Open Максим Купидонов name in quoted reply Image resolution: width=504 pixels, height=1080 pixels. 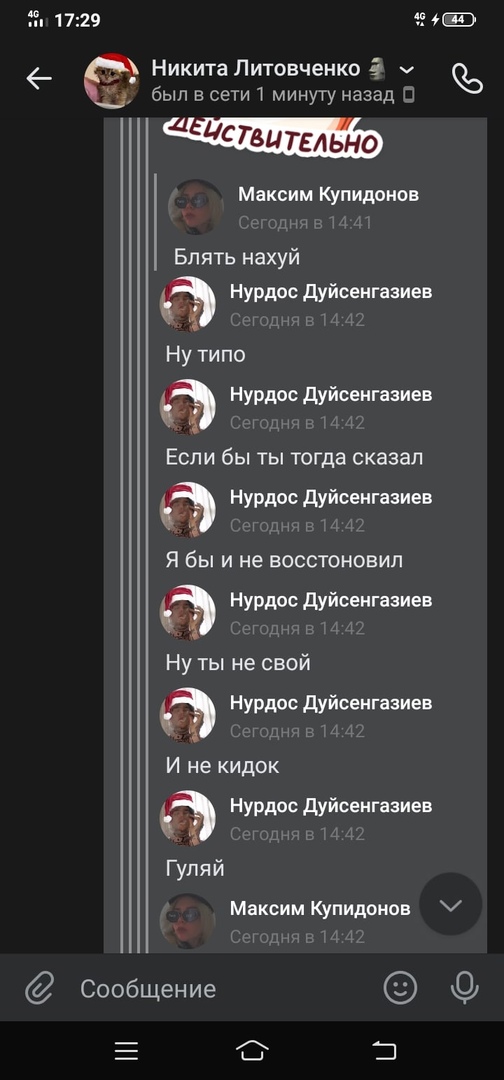328,195
